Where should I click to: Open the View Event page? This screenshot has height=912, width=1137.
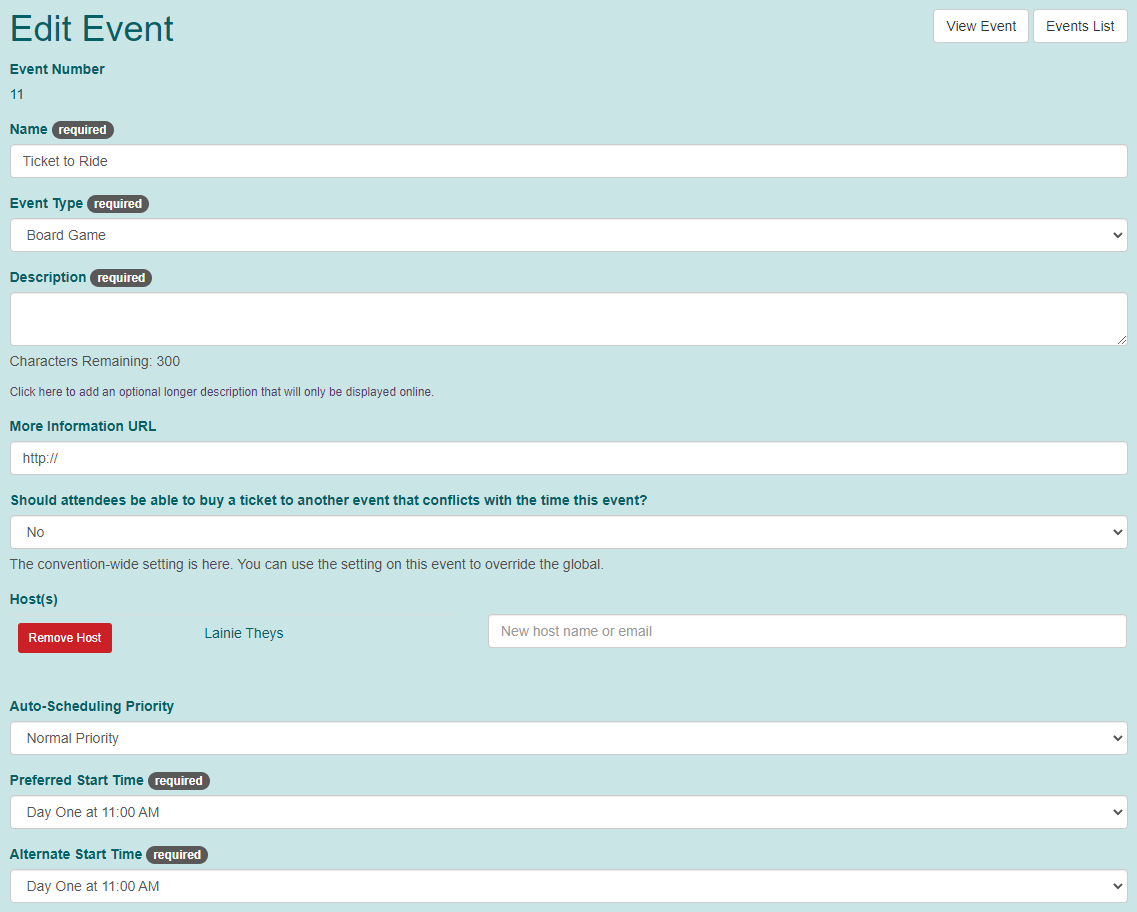coord(980,26)
